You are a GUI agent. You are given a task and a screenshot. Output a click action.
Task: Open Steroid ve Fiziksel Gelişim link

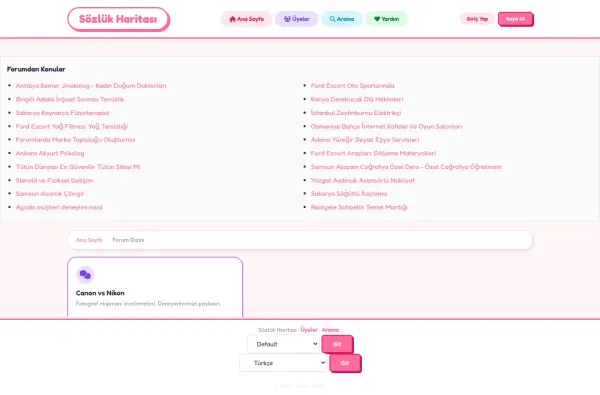54,180
